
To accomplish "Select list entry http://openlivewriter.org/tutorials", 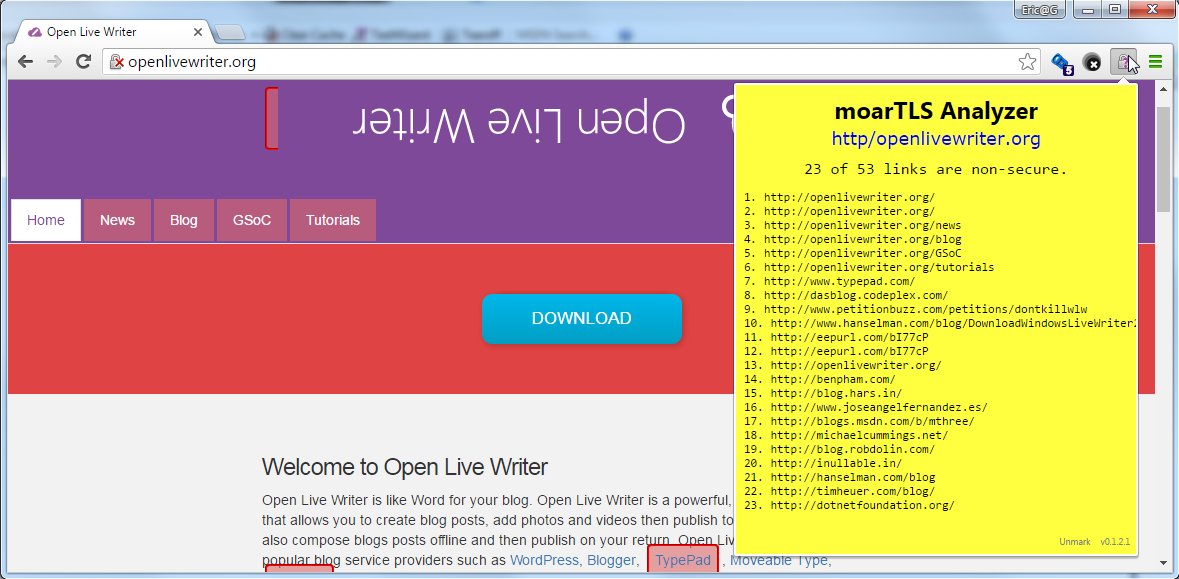I will pyautogui.click(x=878, y=267).
